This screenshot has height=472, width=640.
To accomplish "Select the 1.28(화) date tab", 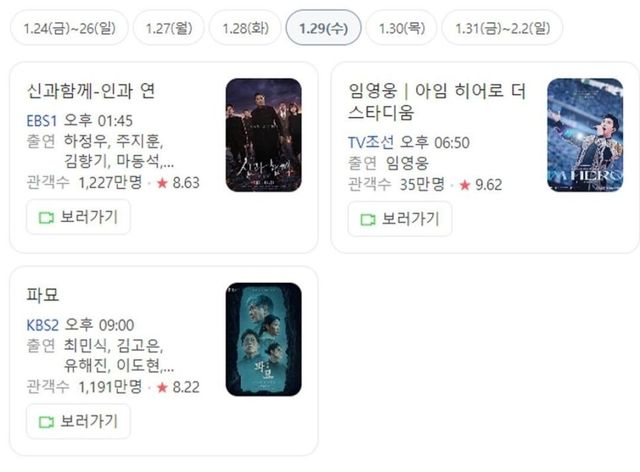I will (245, 28).
